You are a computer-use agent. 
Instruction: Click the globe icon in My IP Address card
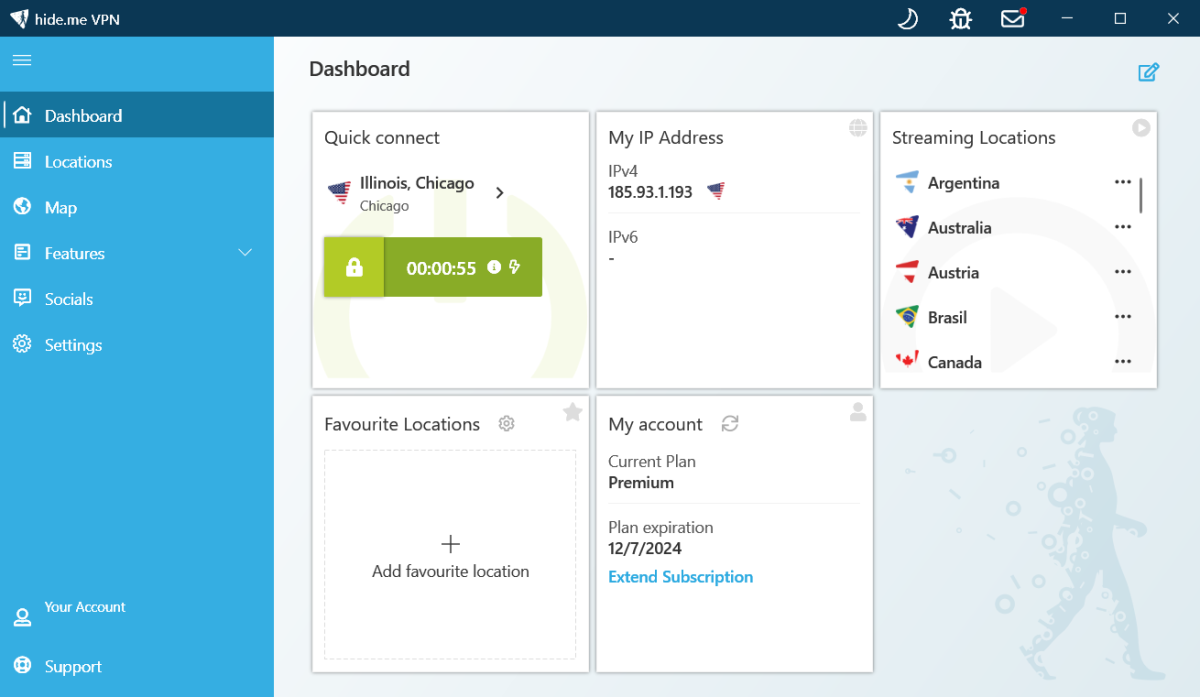pyautogui.click(x=857, y=127)
